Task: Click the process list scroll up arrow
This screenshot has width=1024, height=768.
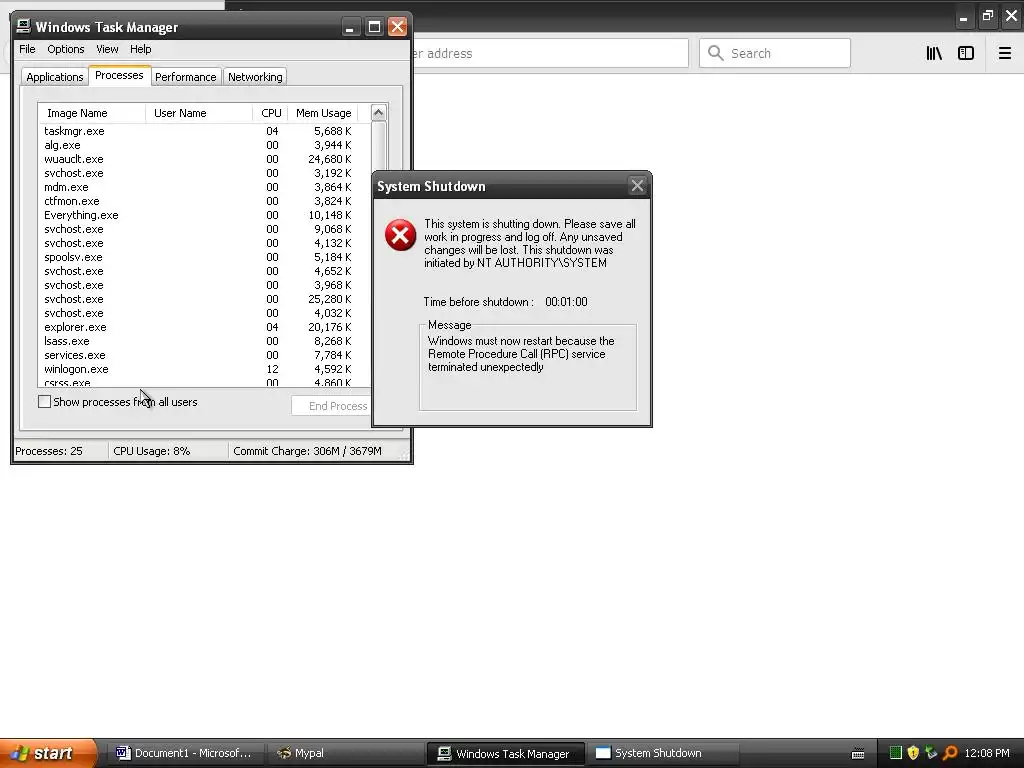Action: click(x=378, y=112)
